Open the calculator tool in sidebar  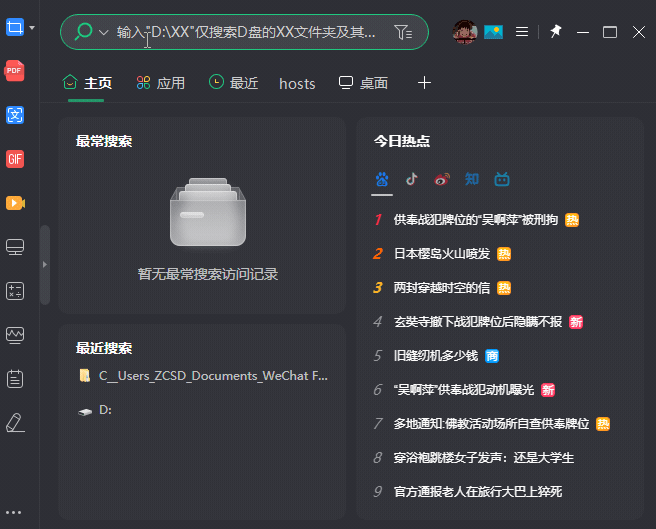(14, 291)
